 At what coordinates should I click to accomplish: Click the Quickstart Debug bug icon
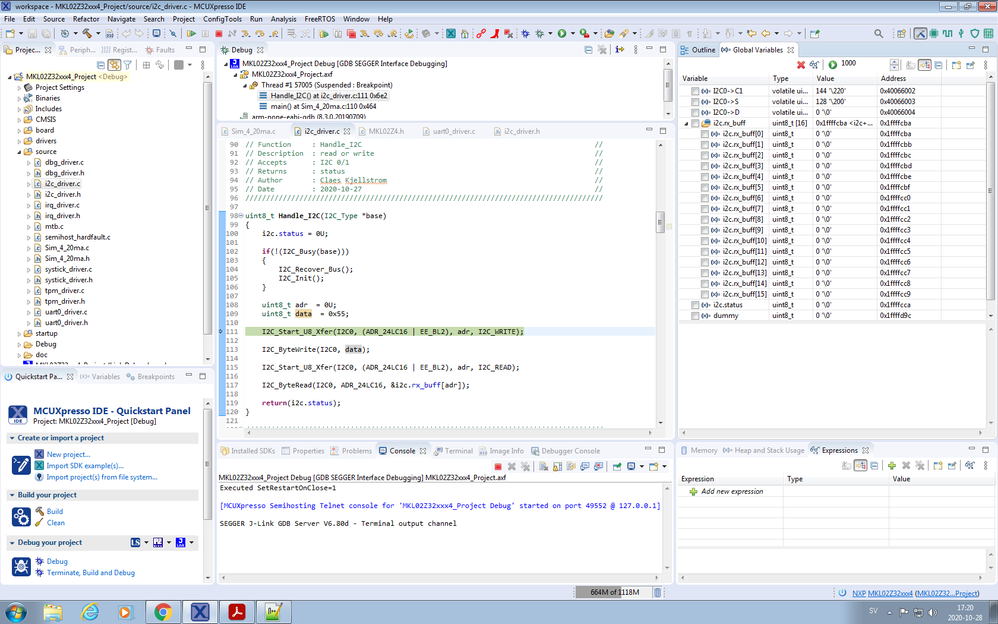(x=21, y=567)
